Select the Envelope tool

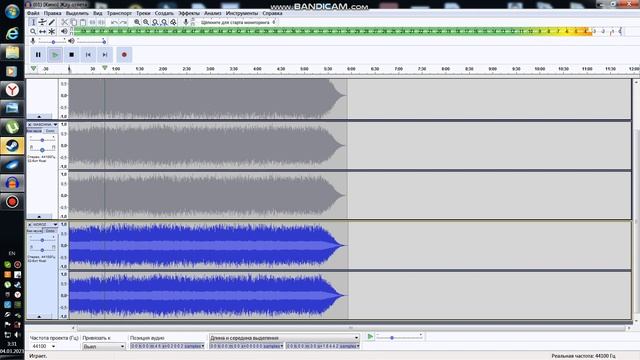pyautogui.click(x=42, y=22)
